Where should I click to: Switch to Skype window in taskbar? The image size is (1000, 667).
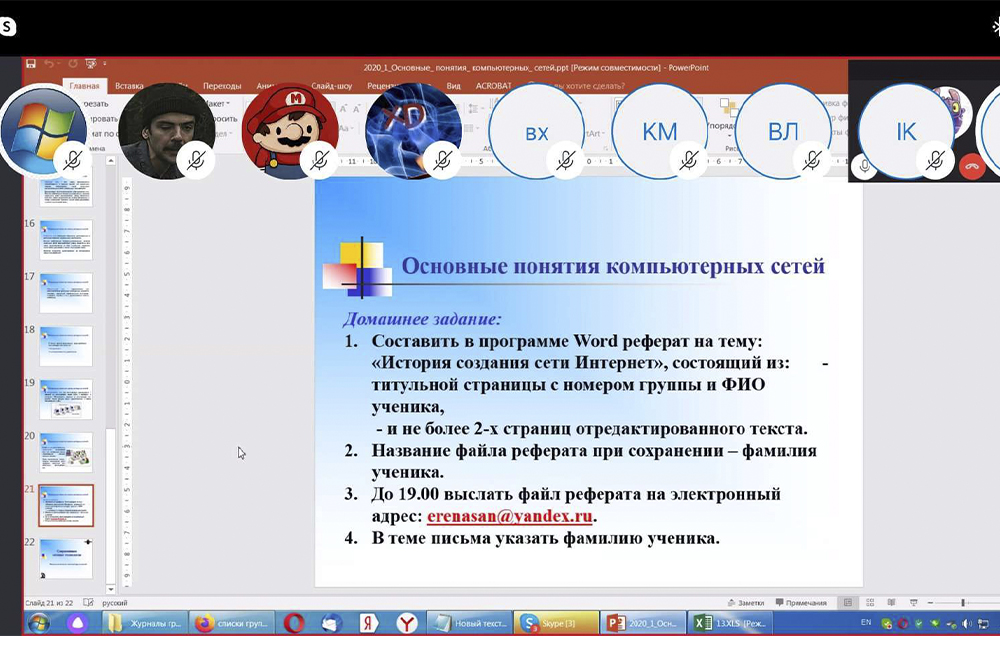pyautogui.click(x=557, y=623)
